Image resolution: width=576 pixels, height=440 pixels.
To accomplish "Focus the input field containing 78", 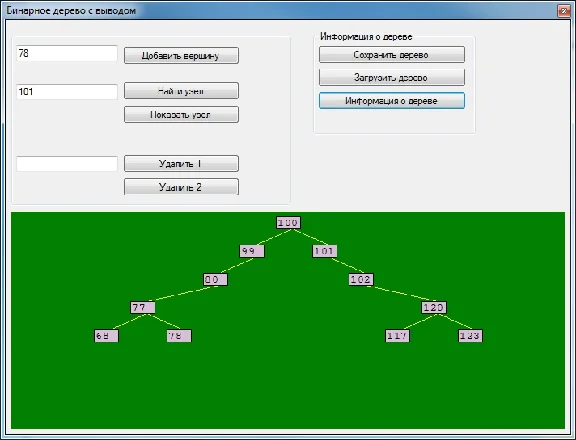I will tap(67, 54).
